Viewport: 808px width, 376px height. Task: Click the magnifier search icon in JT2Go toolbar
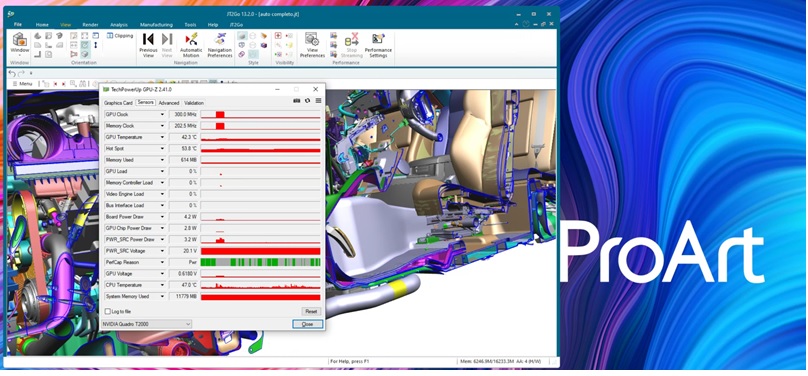pos(73,83)
